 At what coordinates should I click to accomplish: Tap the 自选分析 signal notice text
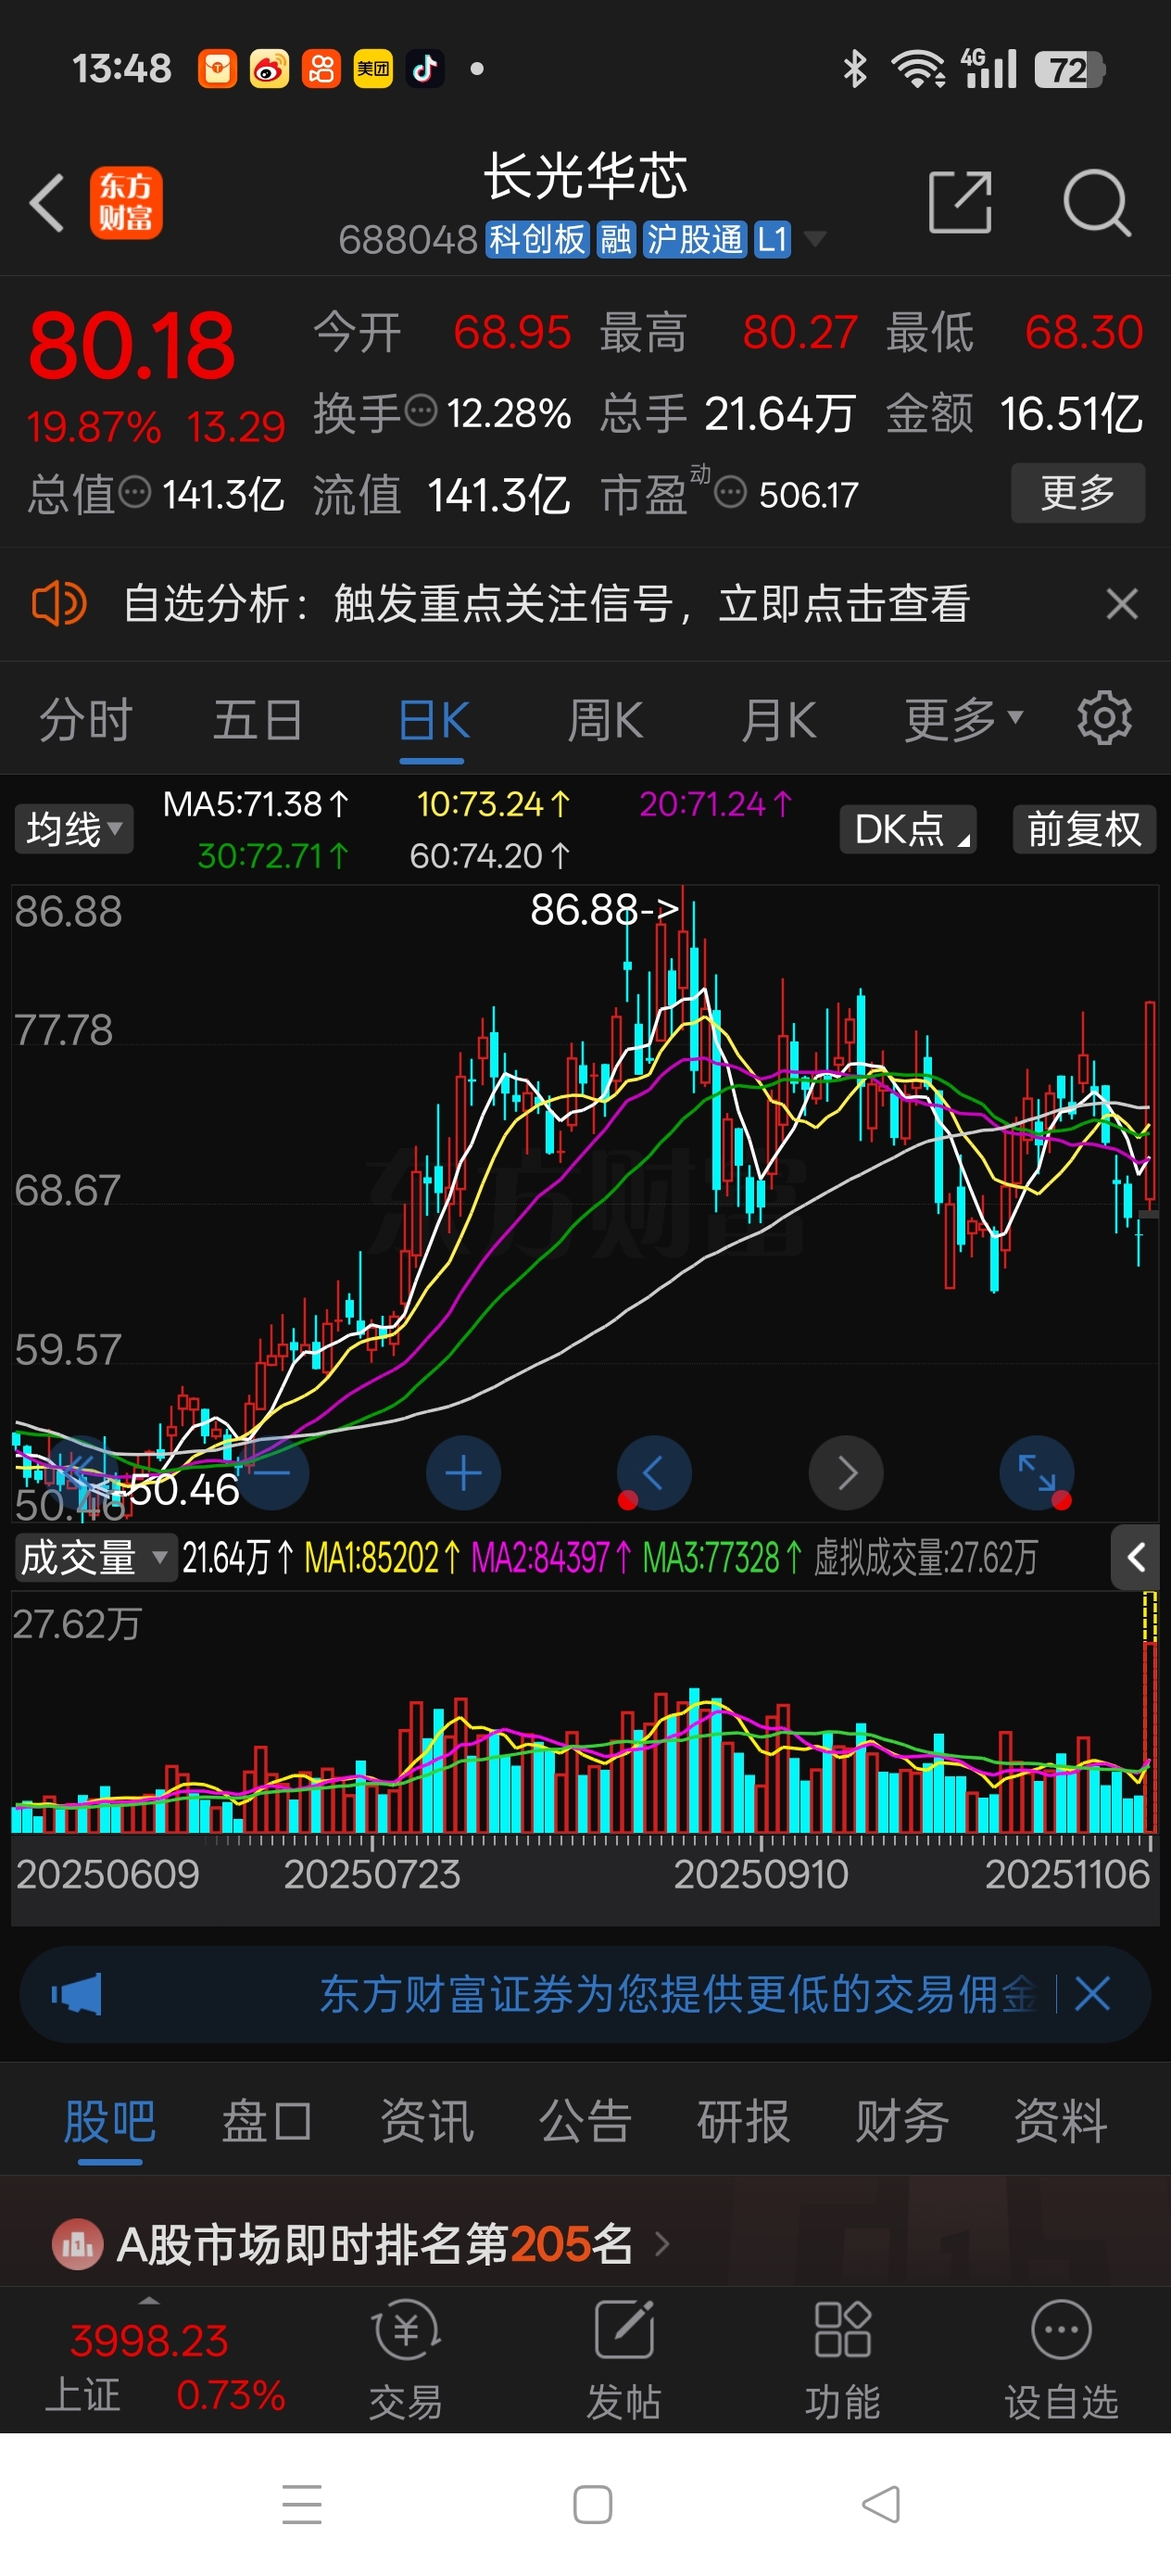coord(546,604)
